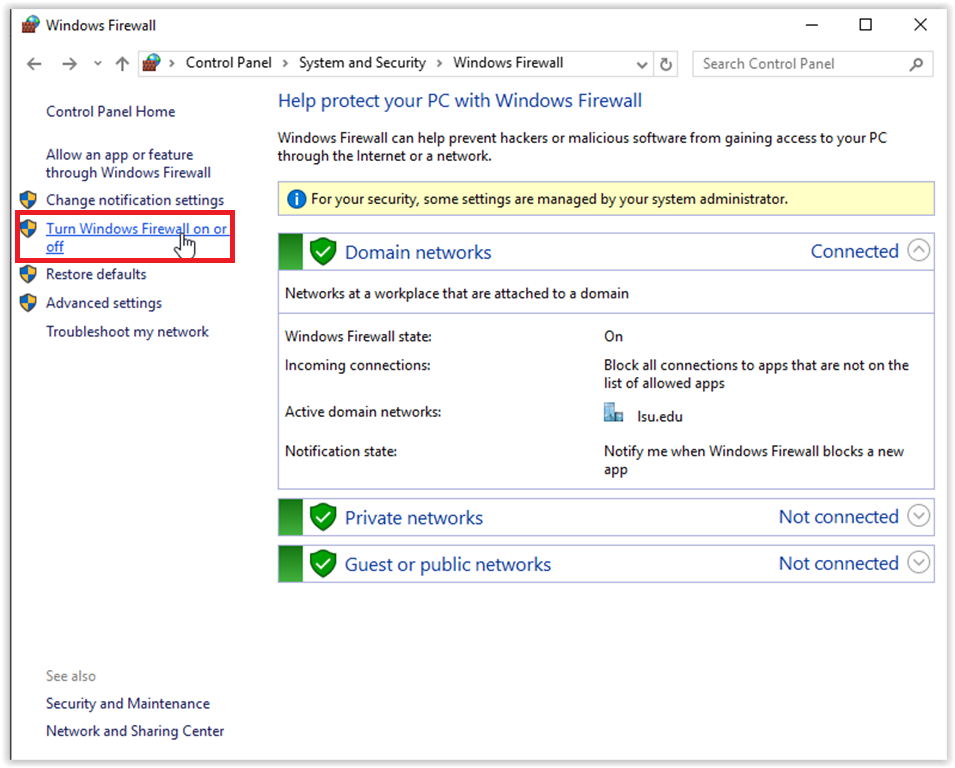Open Security and Maintenance link
955x768 pixels.
[128, 703]
